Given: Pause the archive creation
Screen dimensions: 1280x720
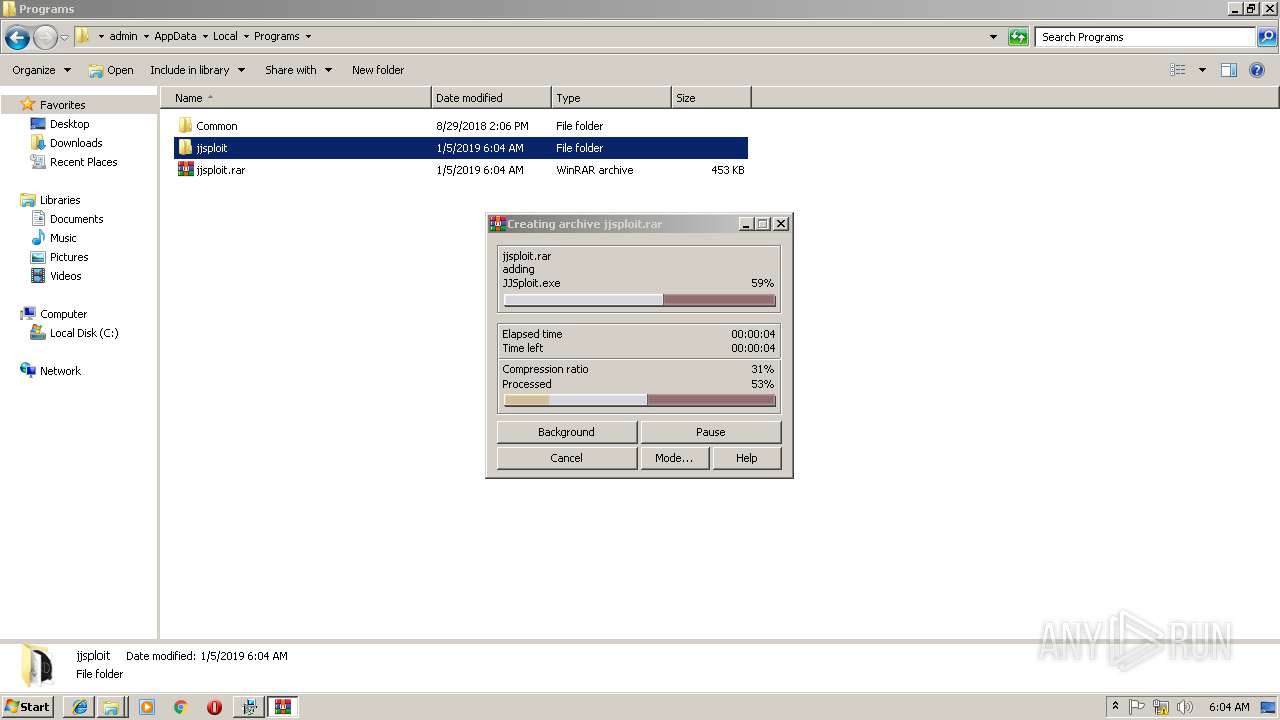Looking at the screenshot, I should 711,432.
